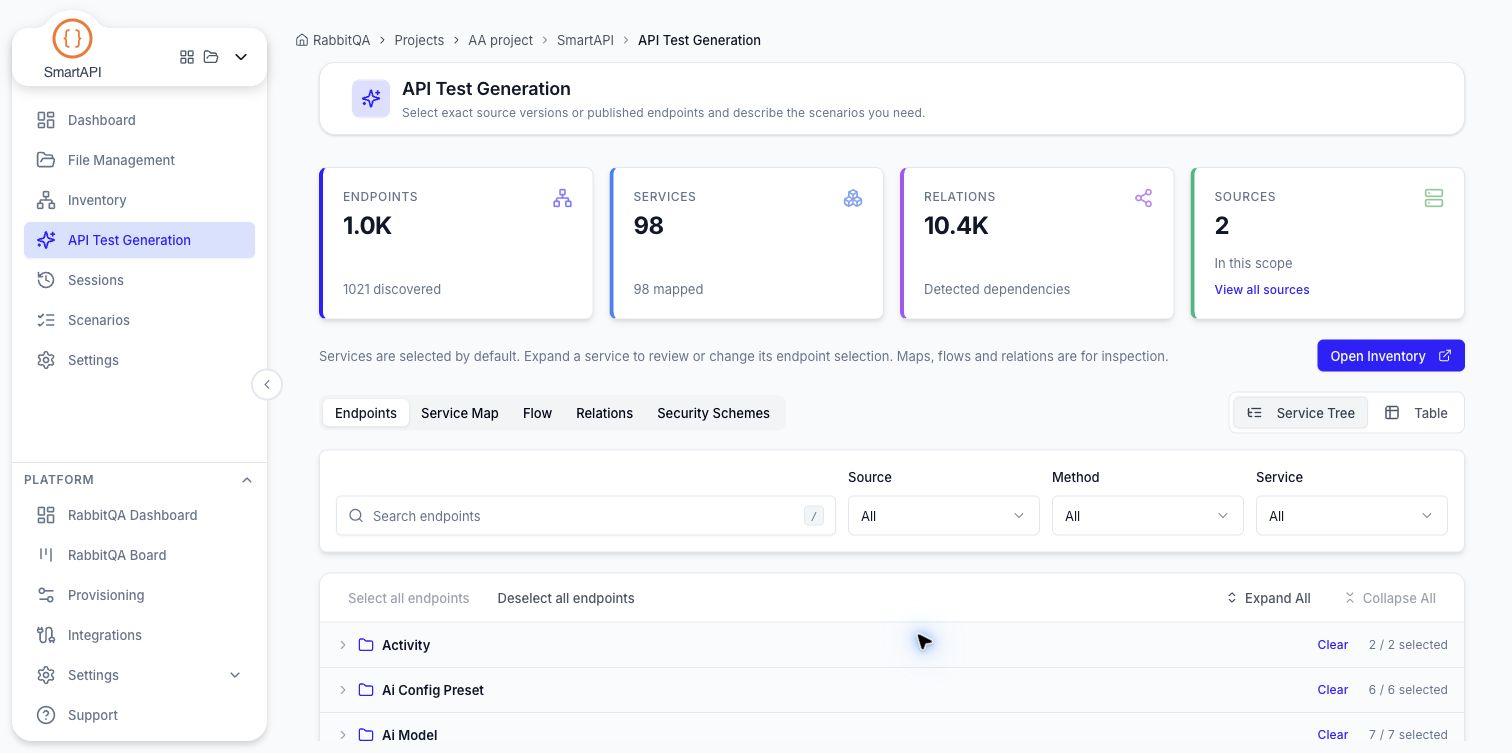Image resolution: width=1512 pixels, height=753 pixels.
Task: Click the Services card cubes icon
Action: pos(853,198)
